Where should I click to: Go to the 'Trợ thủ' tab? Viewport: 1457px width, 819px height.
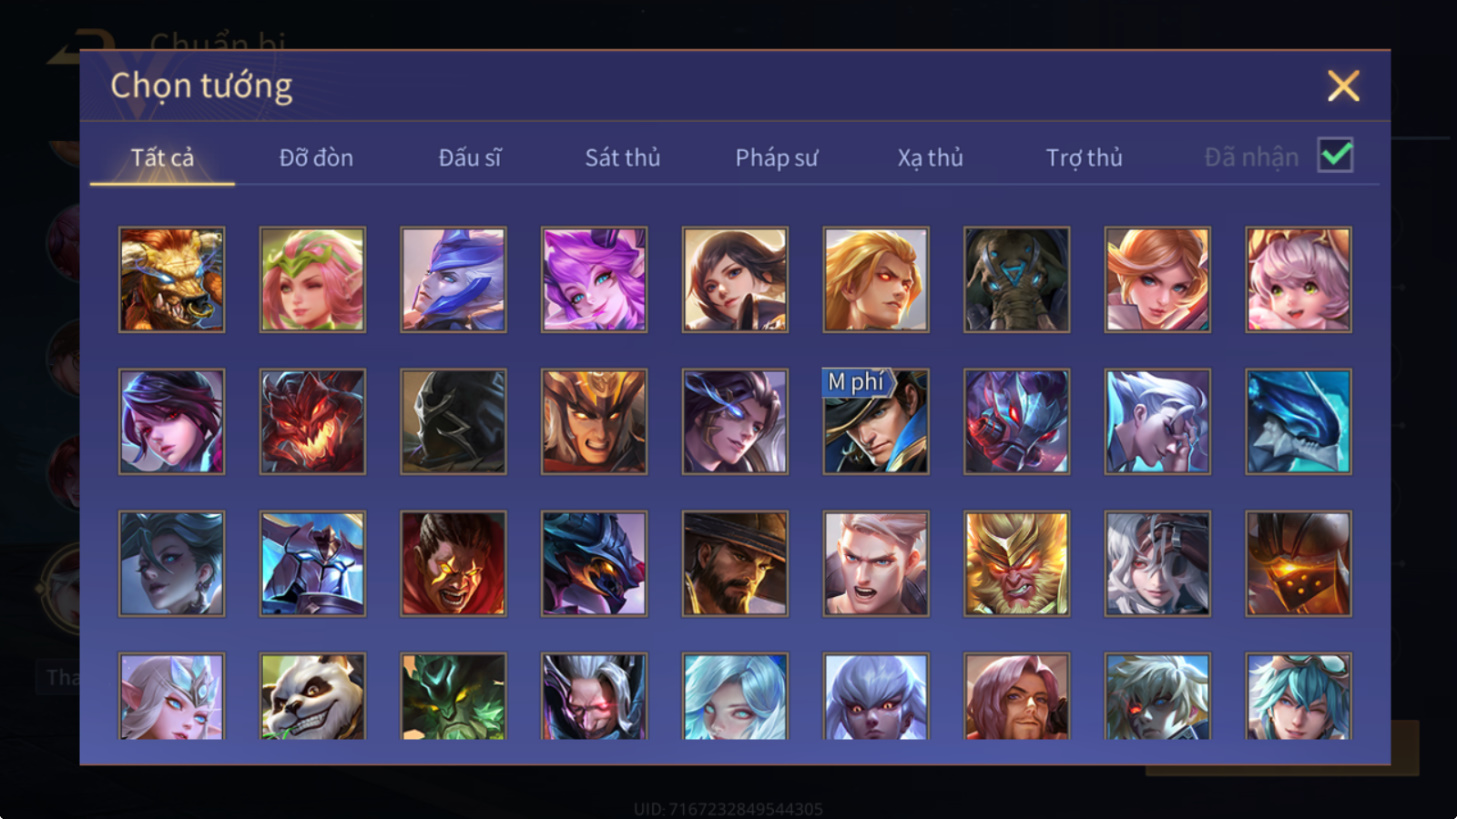point(1084,157)
